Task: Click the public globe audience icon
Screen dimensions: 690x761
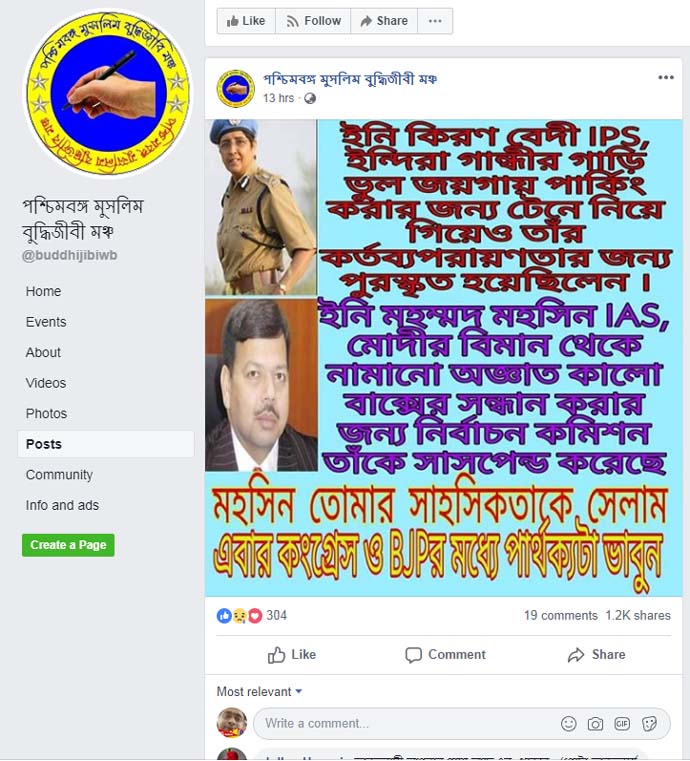Action: (x=310, y=99)
